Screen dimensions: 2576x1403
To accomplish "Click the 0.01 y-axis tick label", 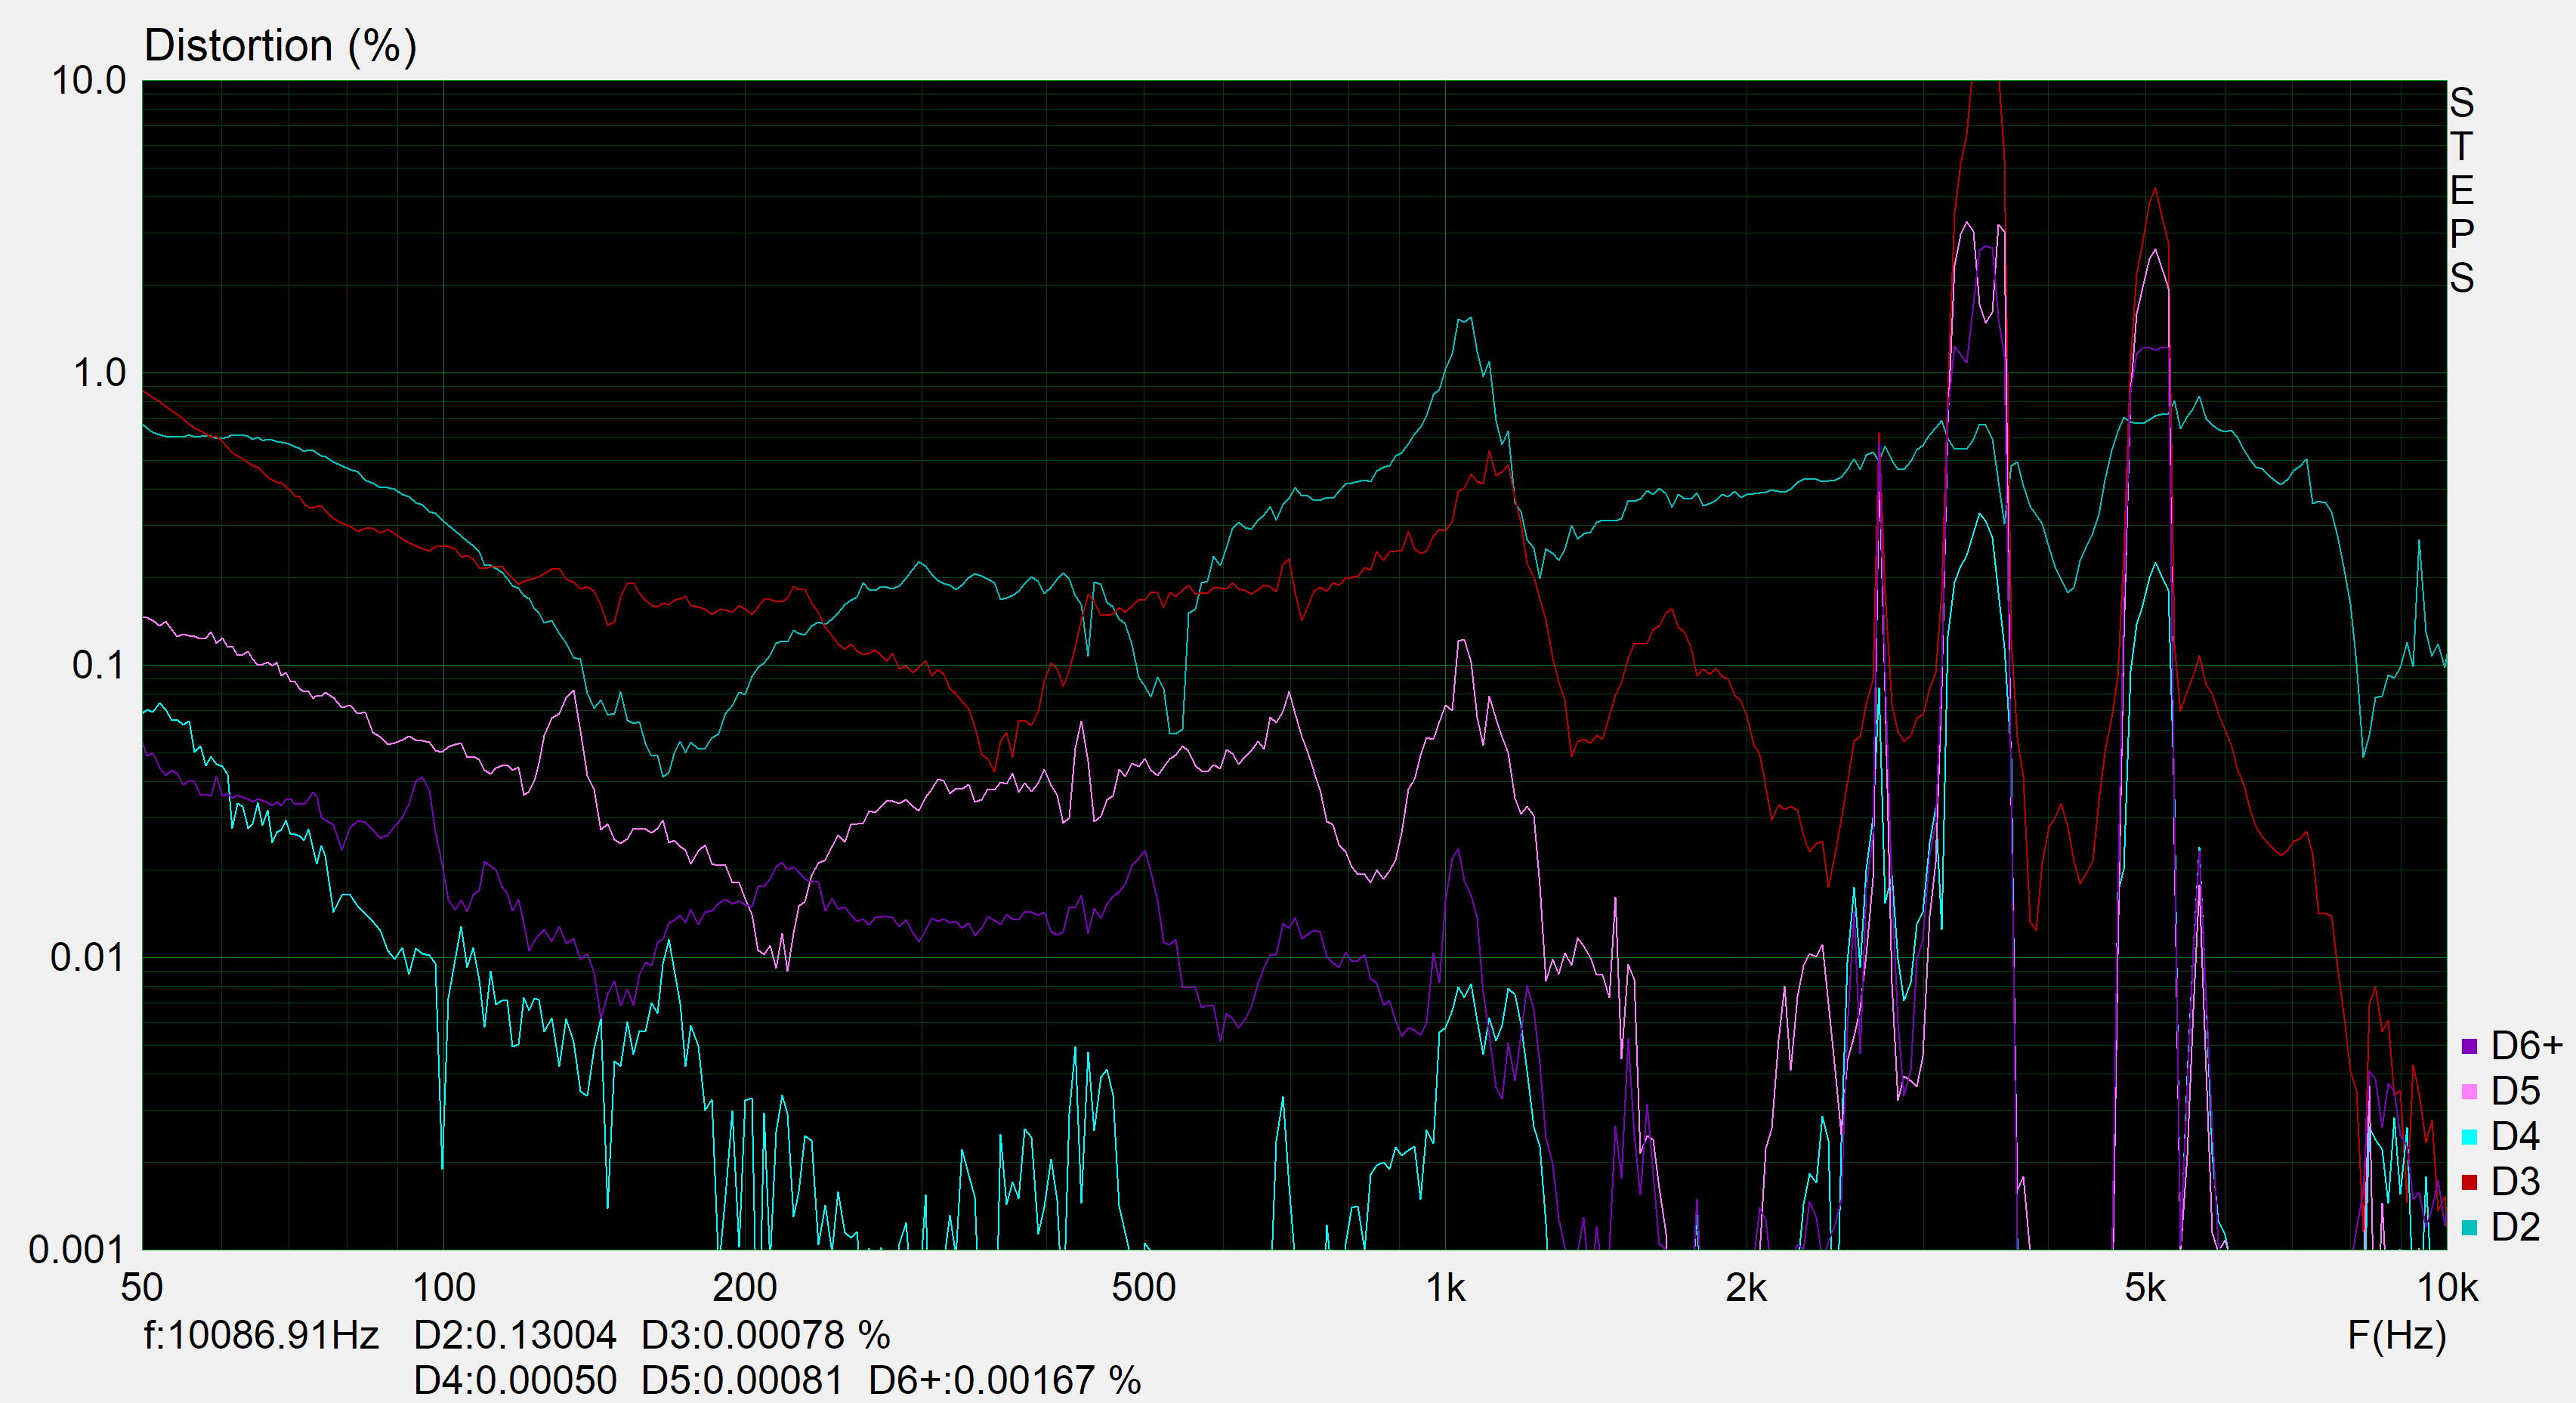I will (89, 957).
